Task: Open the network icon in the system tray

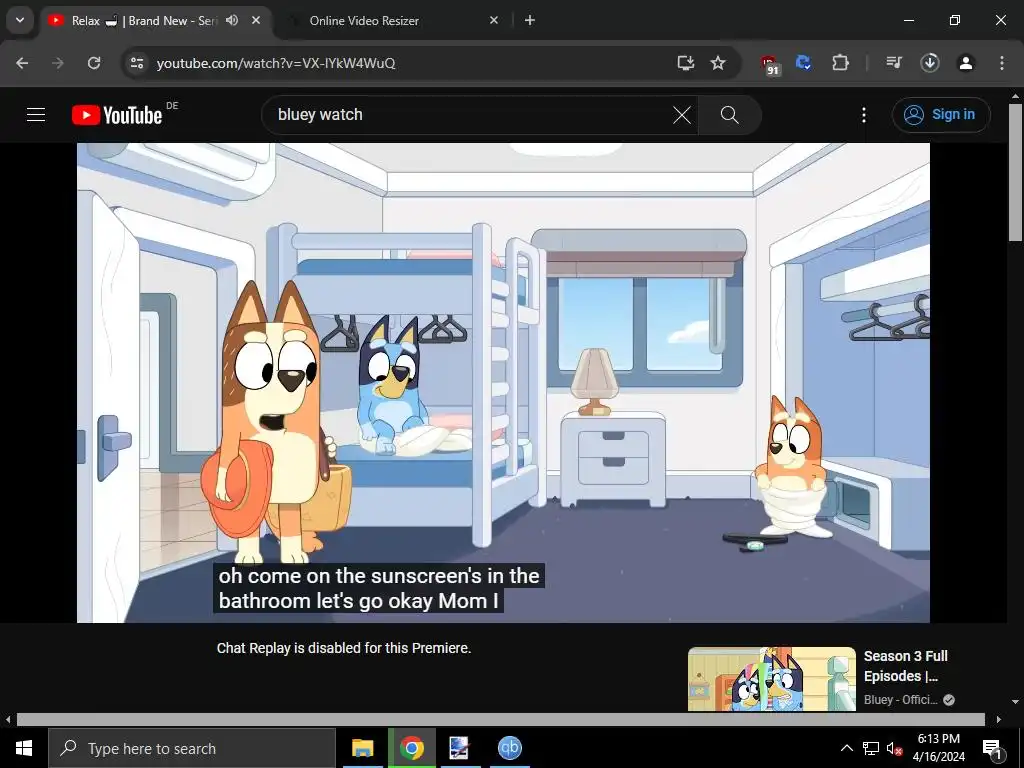Action: pyautogui.click(x=871, y=748)
